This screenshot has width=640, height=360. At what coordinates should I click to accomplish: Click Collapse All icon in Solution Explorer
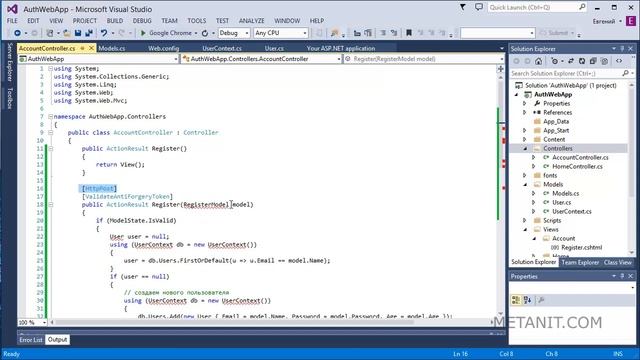[593, 61]
